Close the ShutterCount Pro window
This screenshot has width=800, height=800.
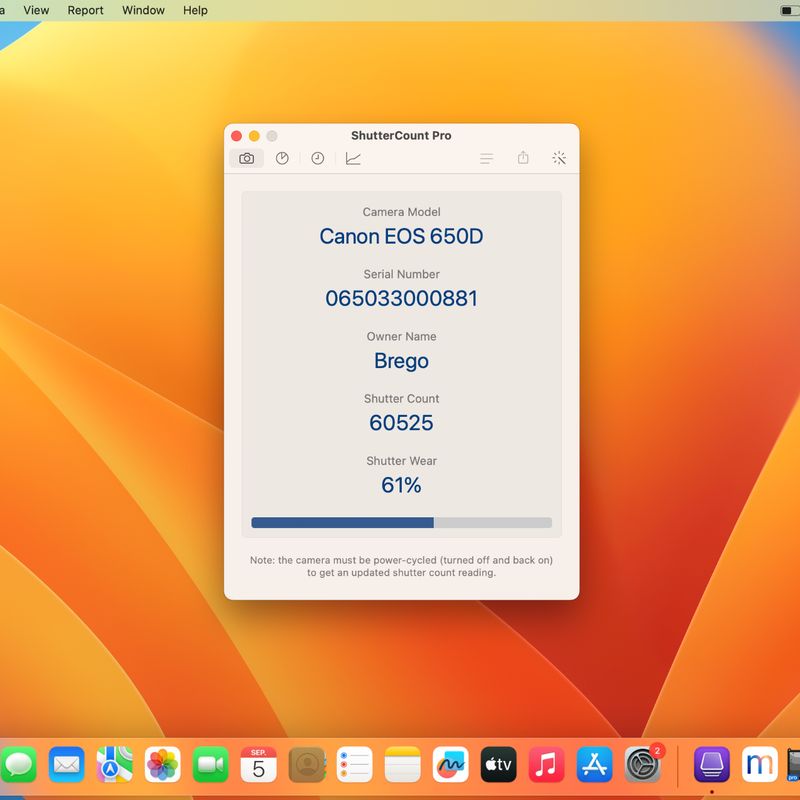pyautogui.click(x=236, y=136)
